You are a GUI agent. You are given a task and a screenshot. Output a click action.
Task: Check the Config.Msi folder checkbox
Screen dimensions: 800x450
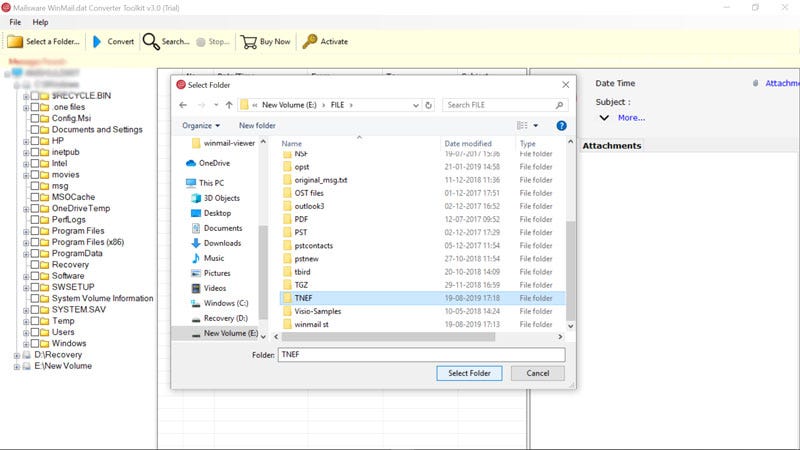click(35, 118)
